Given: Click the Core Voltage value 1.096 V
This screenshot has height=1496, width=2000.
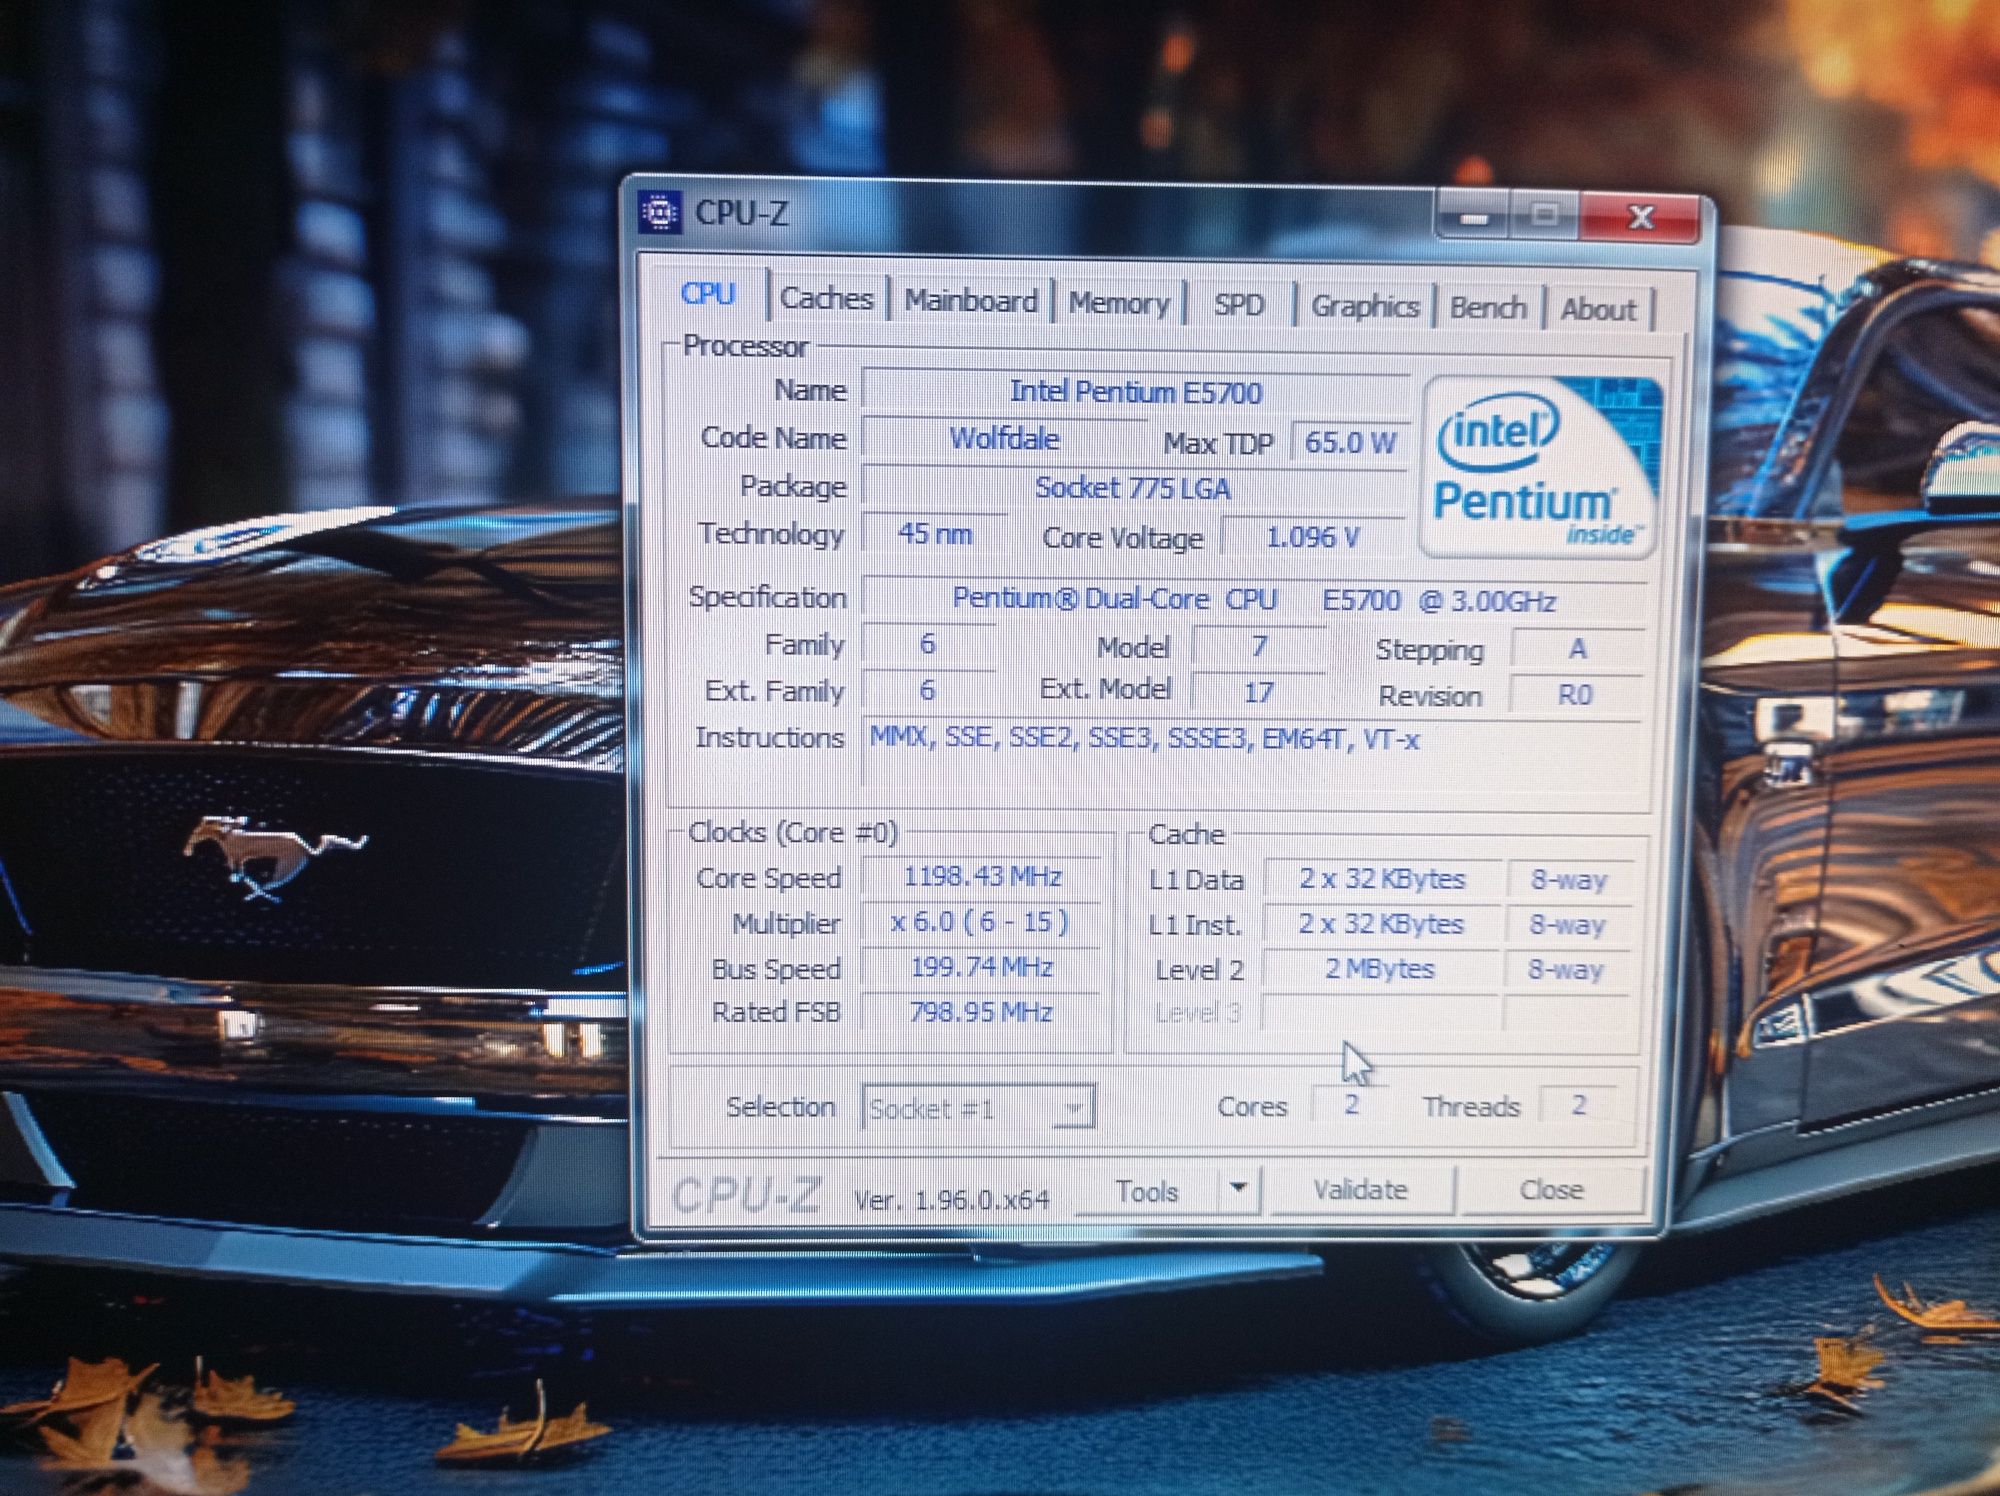Looking at the screenshot, I should 1313,538.
